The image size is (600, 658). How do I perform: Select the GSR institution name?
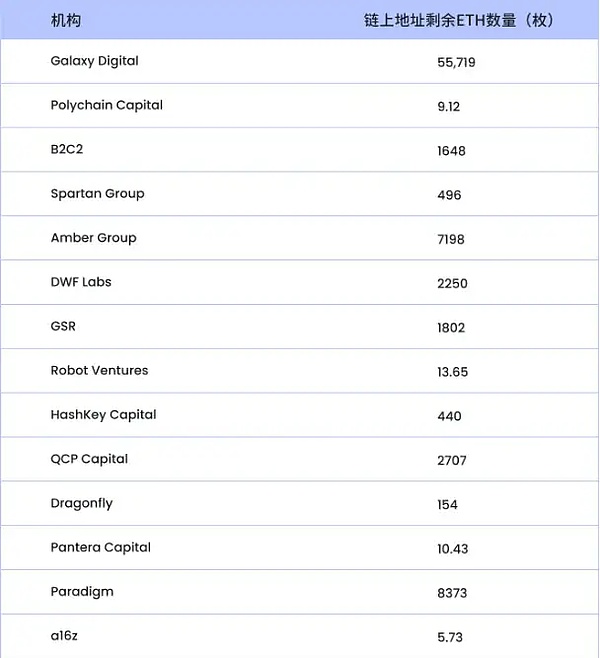[x=63, y=326]
